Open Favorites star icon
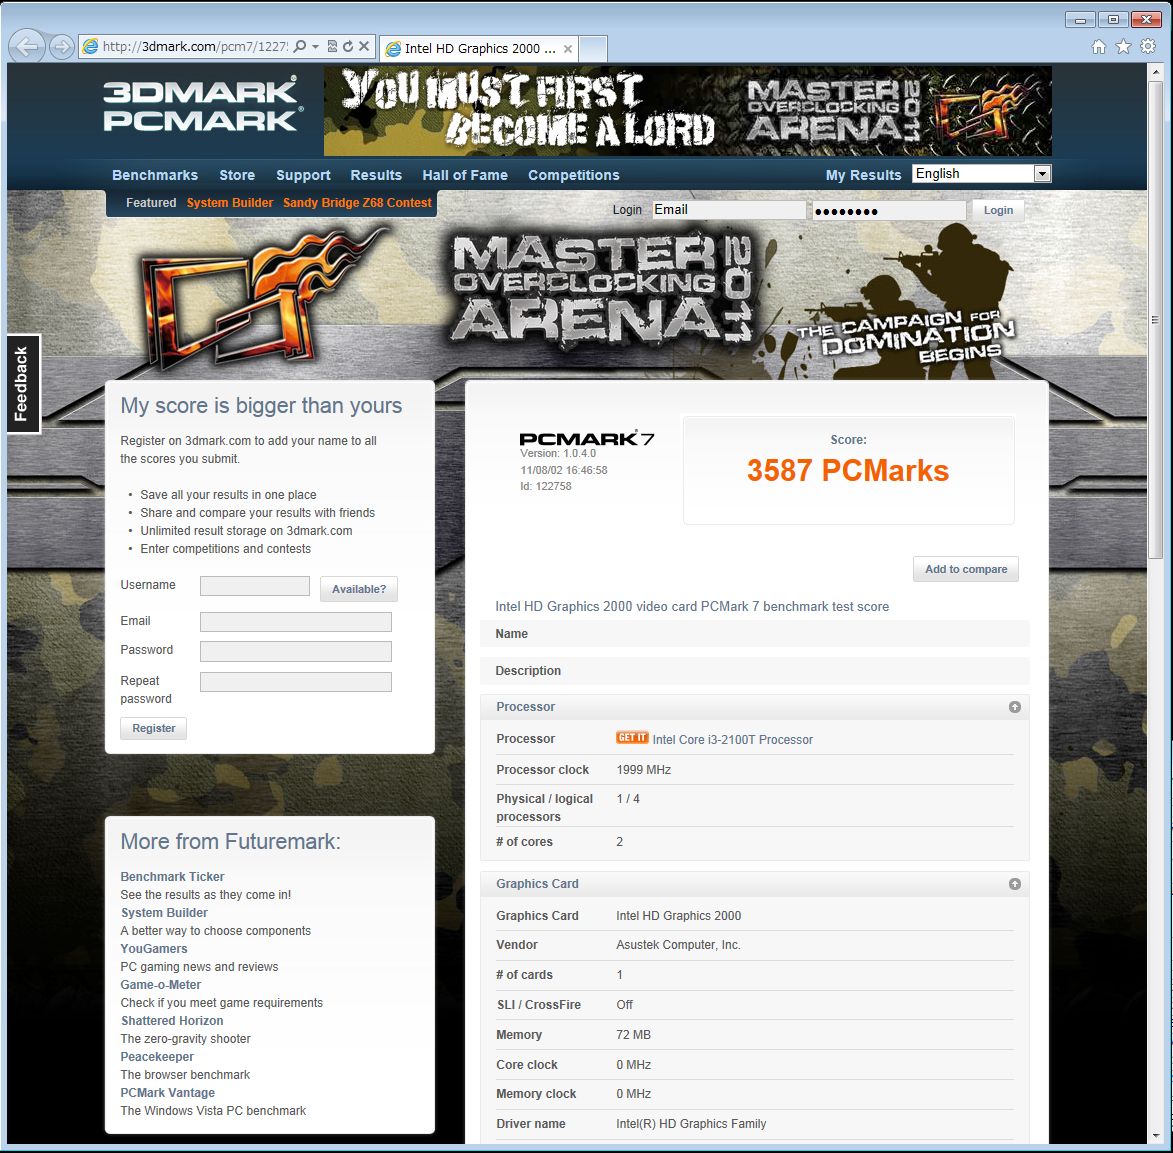1173x1153 pixels. [x=1123, y=47]
